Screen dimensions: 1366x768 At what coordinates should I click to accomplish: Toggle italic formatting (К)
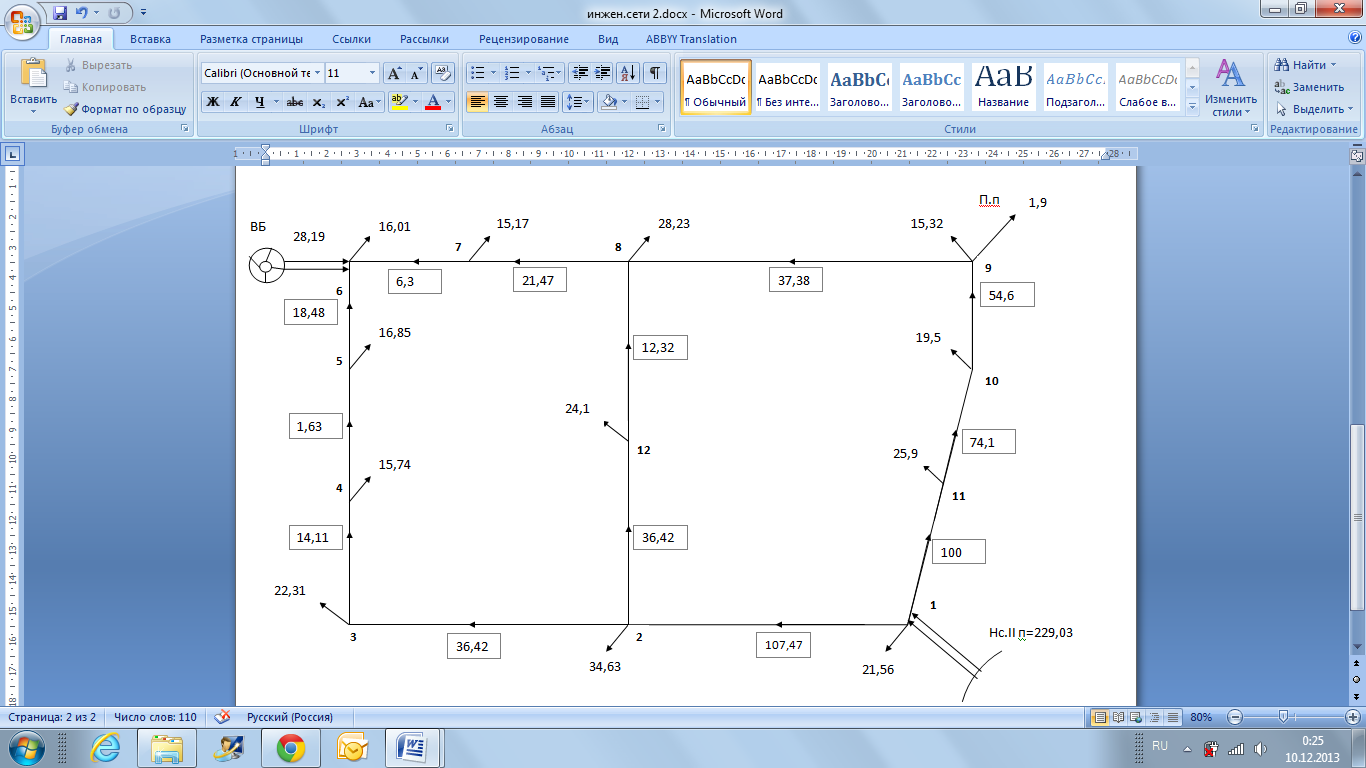coord(236,102)
